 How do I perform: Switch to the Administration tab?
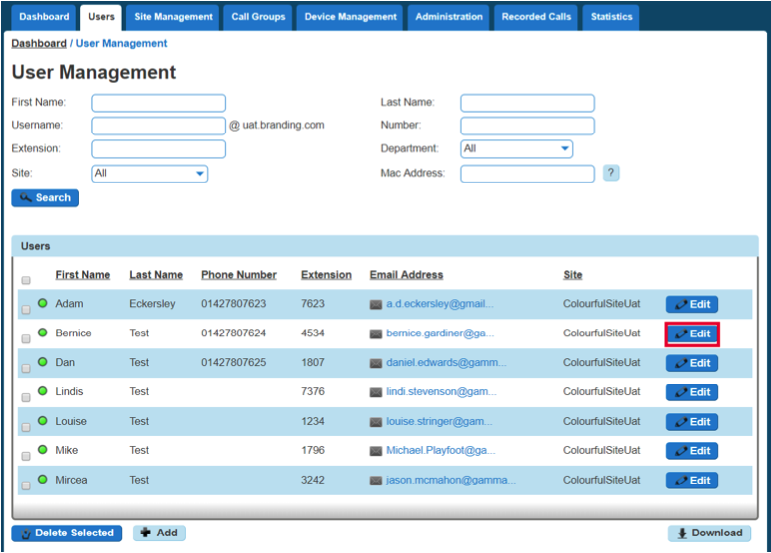click(449, 17)
